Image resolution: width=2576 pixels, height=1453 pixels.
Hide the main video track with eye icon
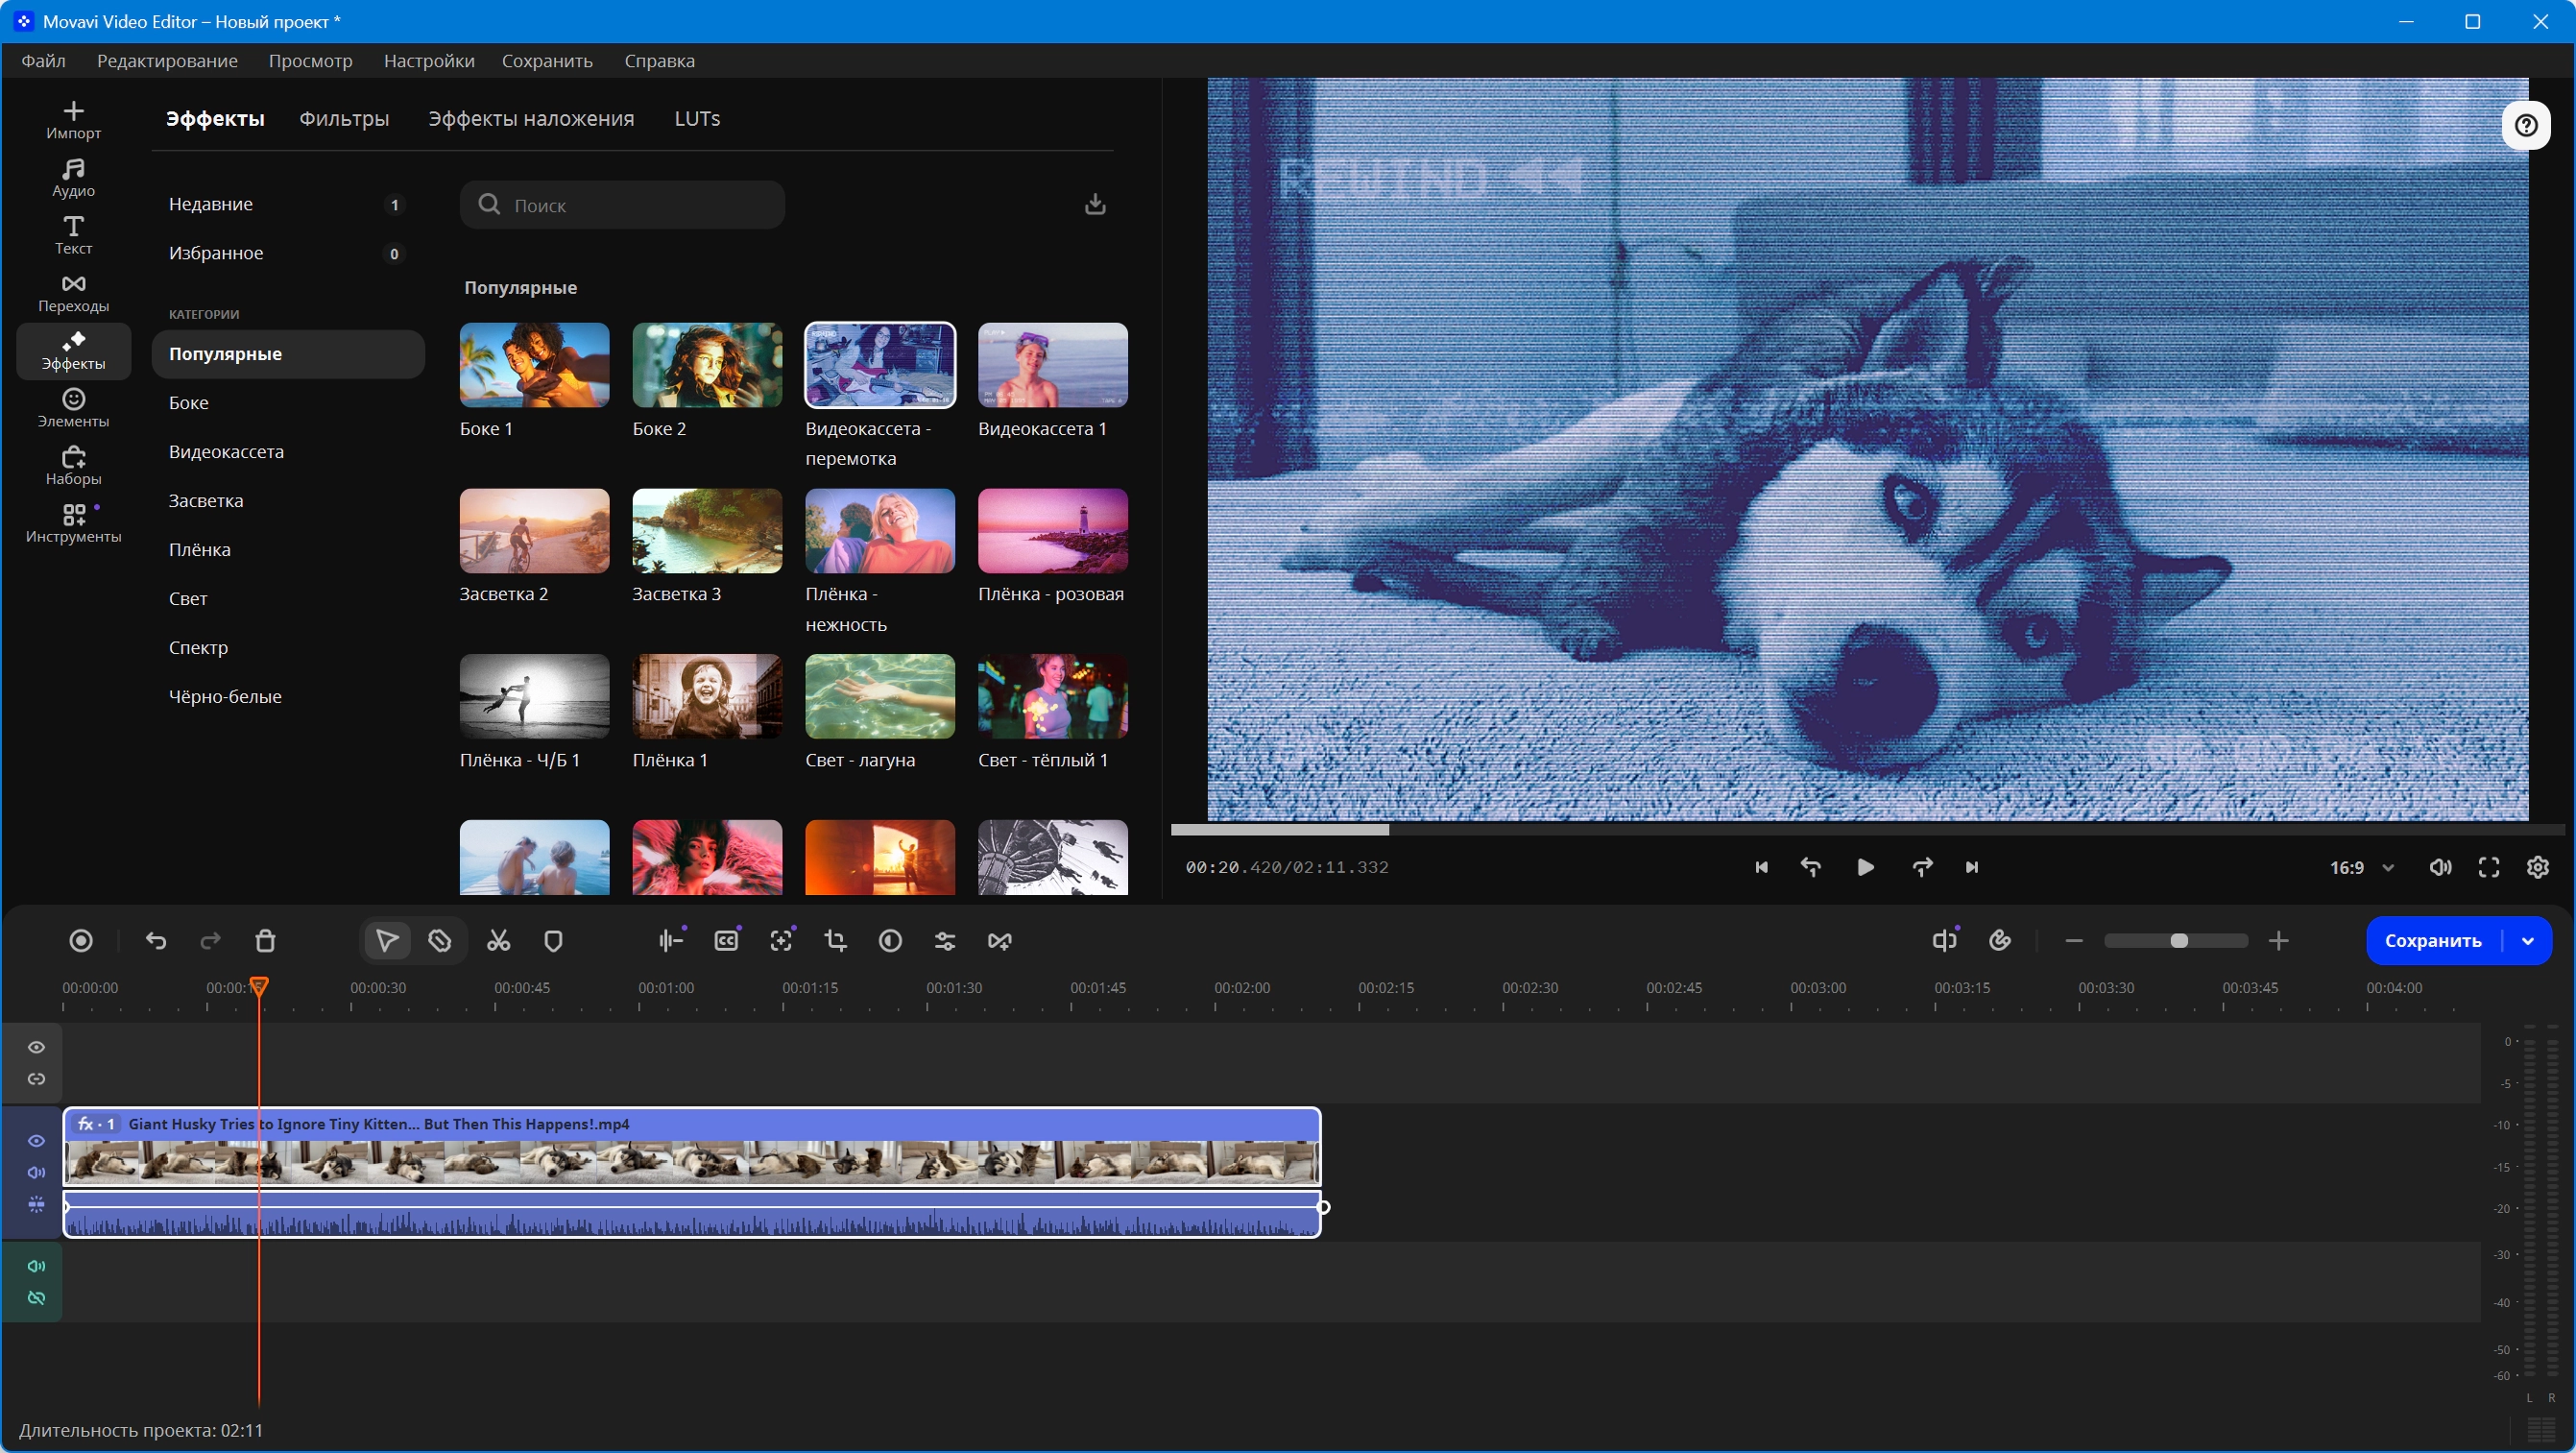click(36, 1140)
